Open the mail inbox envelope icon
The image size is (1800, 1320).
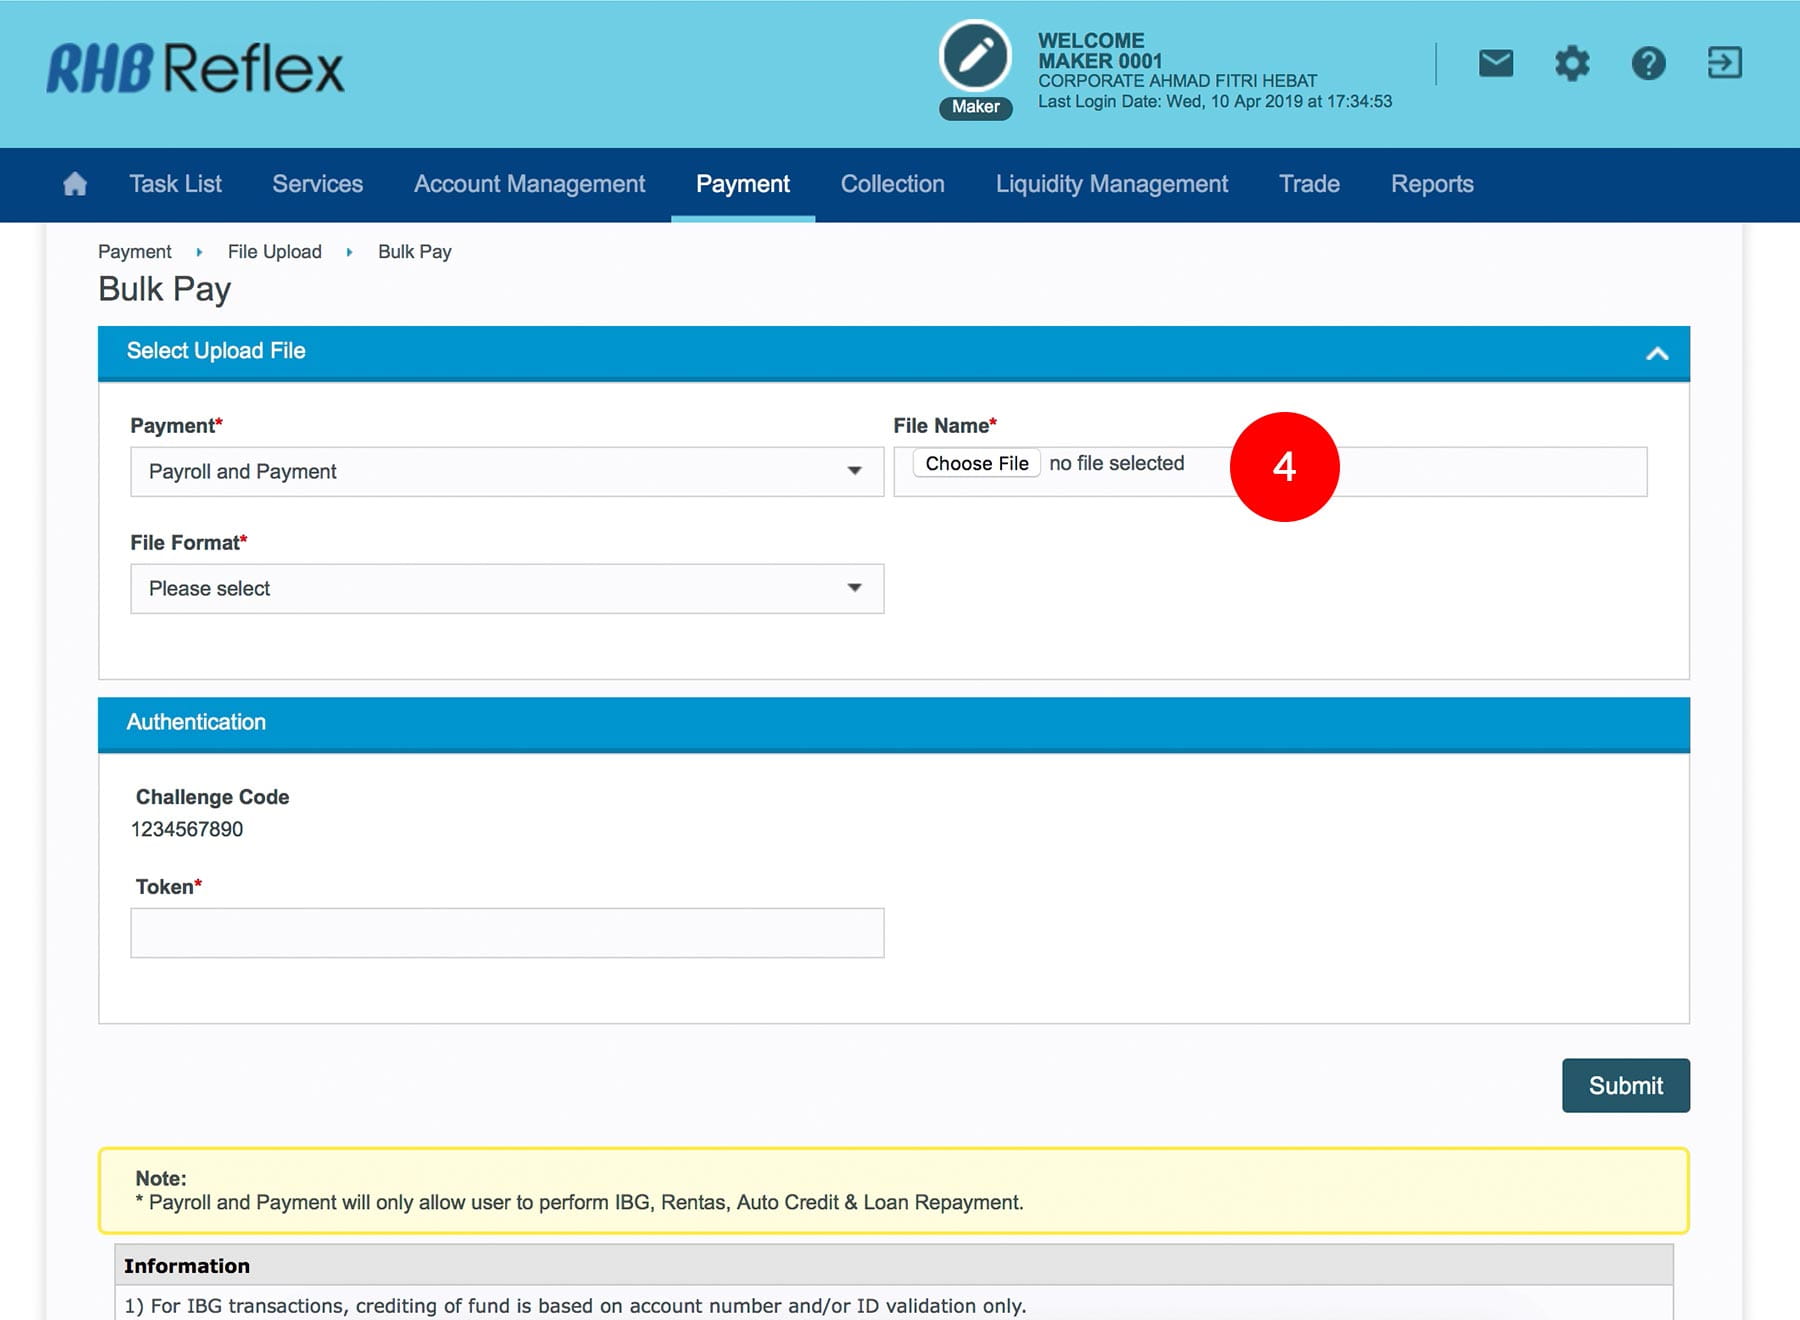click(x=1495, y=64)
